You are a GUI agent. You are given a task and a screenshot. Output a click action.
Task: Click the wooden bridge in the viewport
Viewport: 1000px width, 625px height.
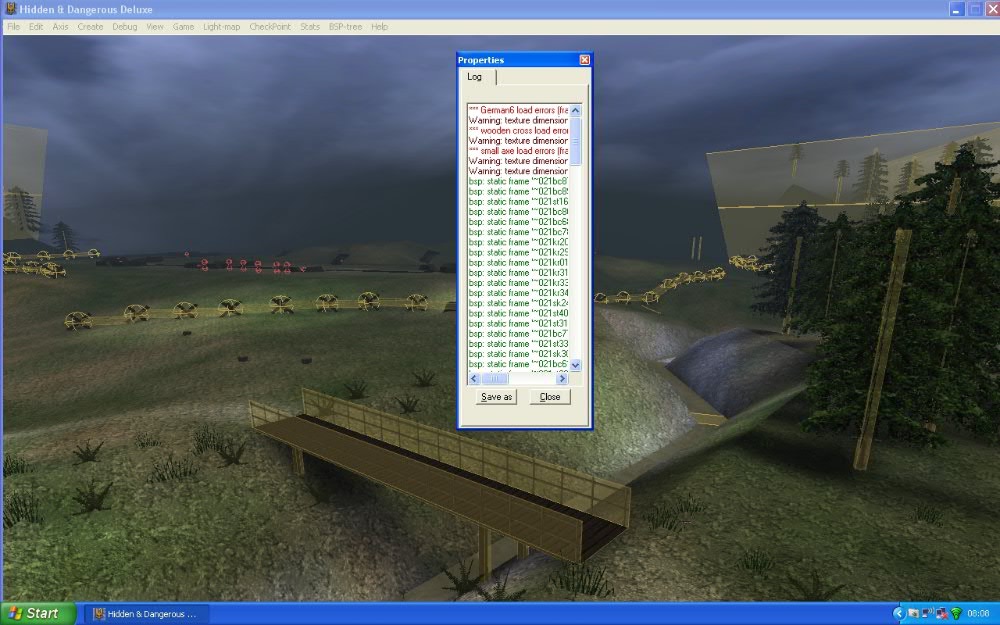pyautogui.click(x=440, y=478)
